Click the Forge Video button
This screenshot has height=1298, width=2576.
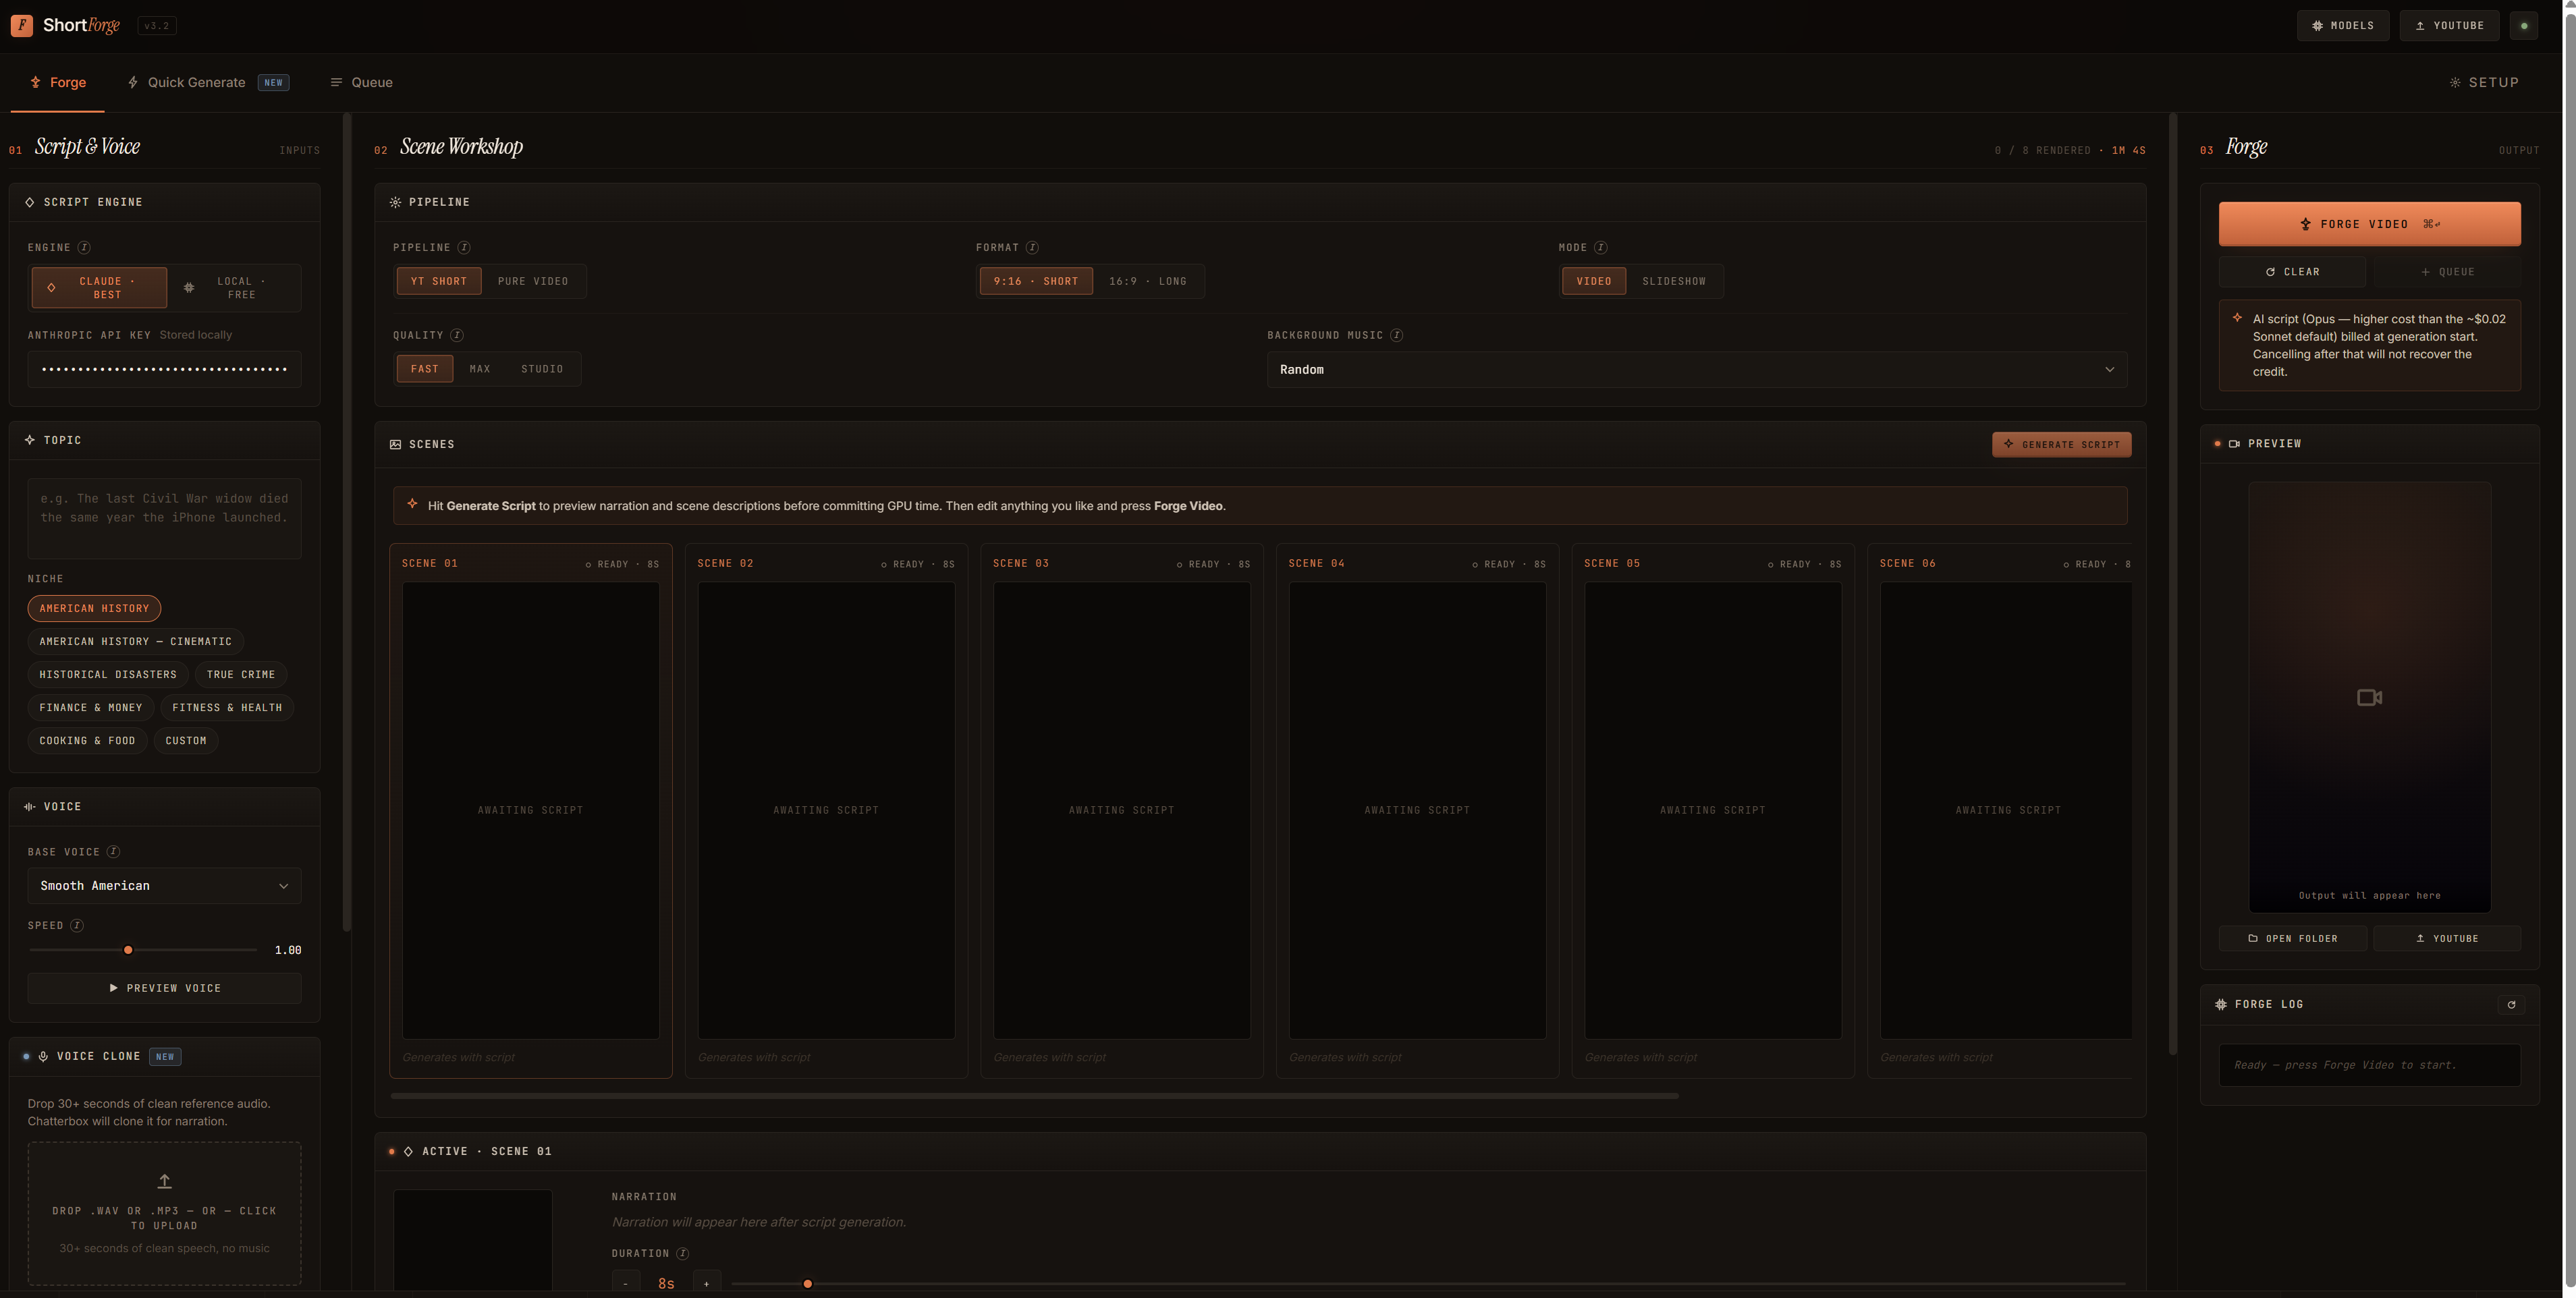tap(2369, 224)
